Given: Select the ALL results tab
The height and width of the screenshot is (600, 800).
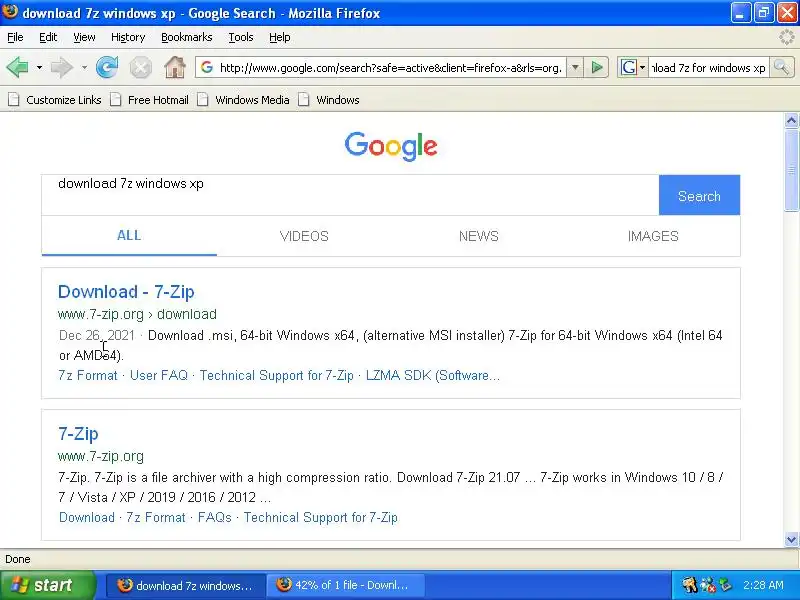Looking at the screenshot, I should pyautogui.click(x=129, y=235).
